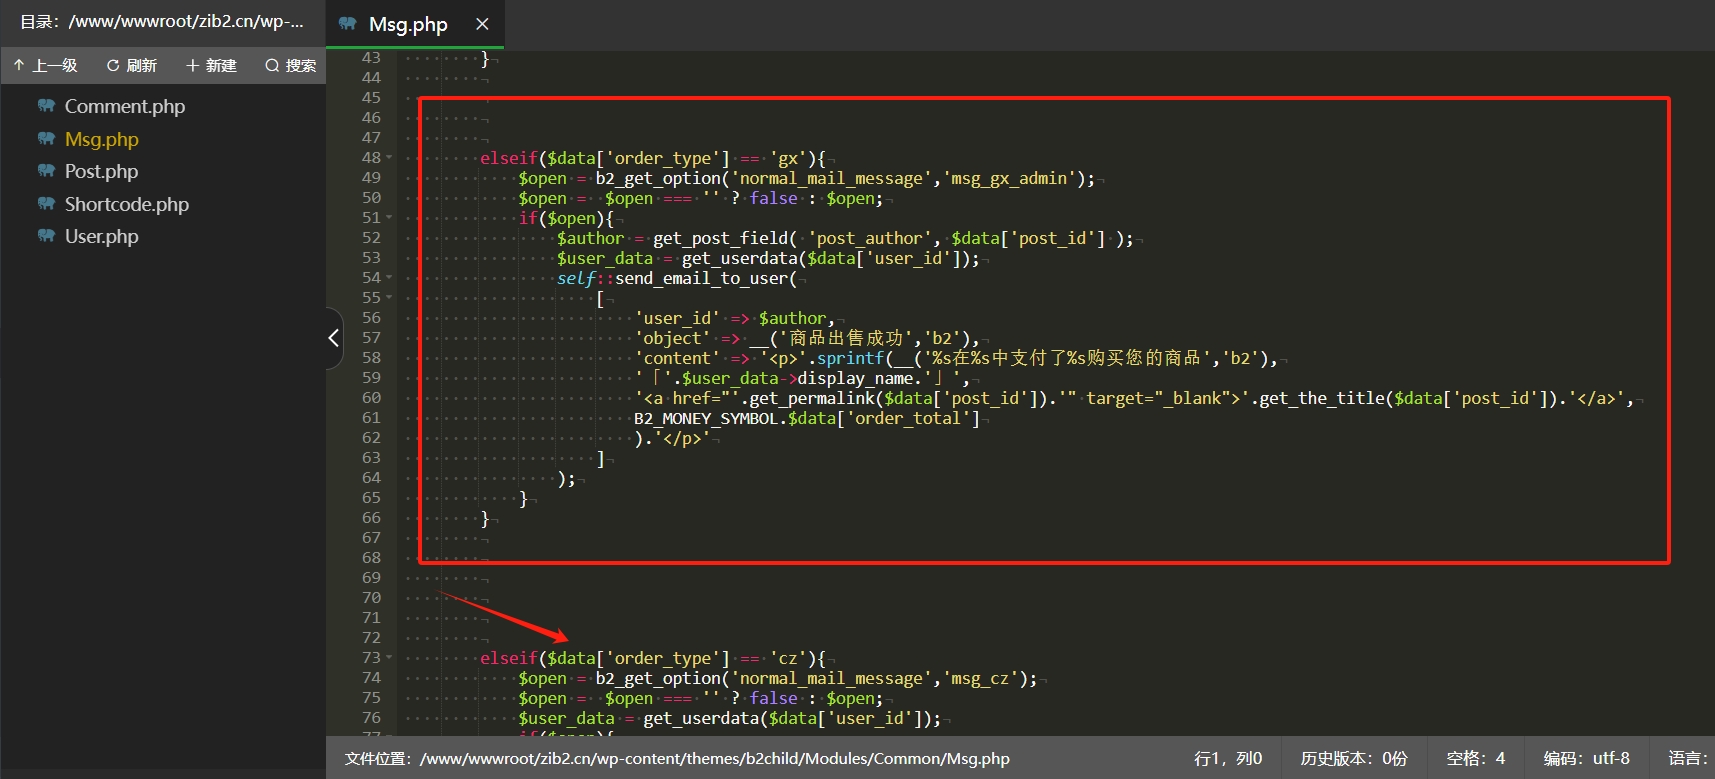Open cursor position 行1, 列0 indicator

coord(1228,758)
